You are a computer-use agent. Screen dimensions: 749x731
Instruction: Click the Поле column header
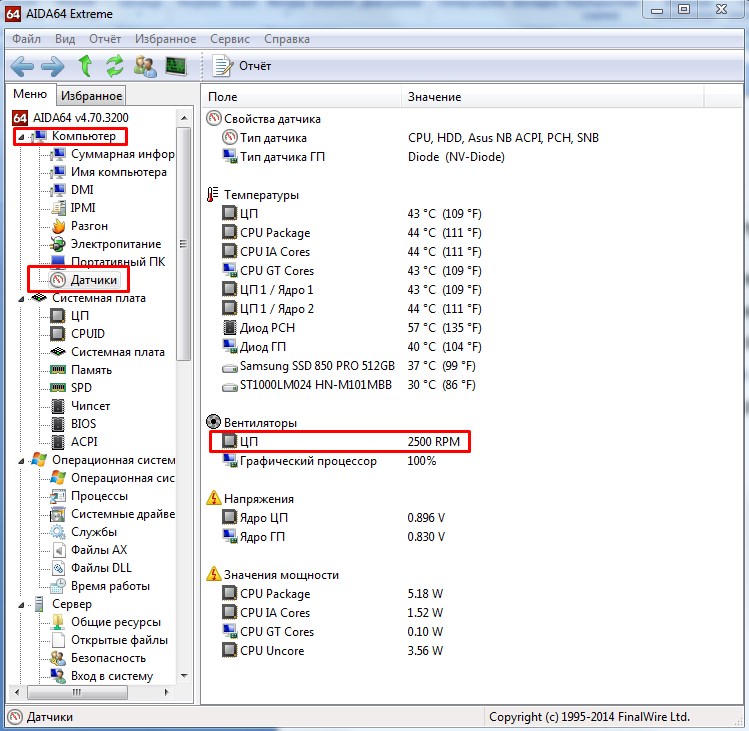click(x=302, y=97)
